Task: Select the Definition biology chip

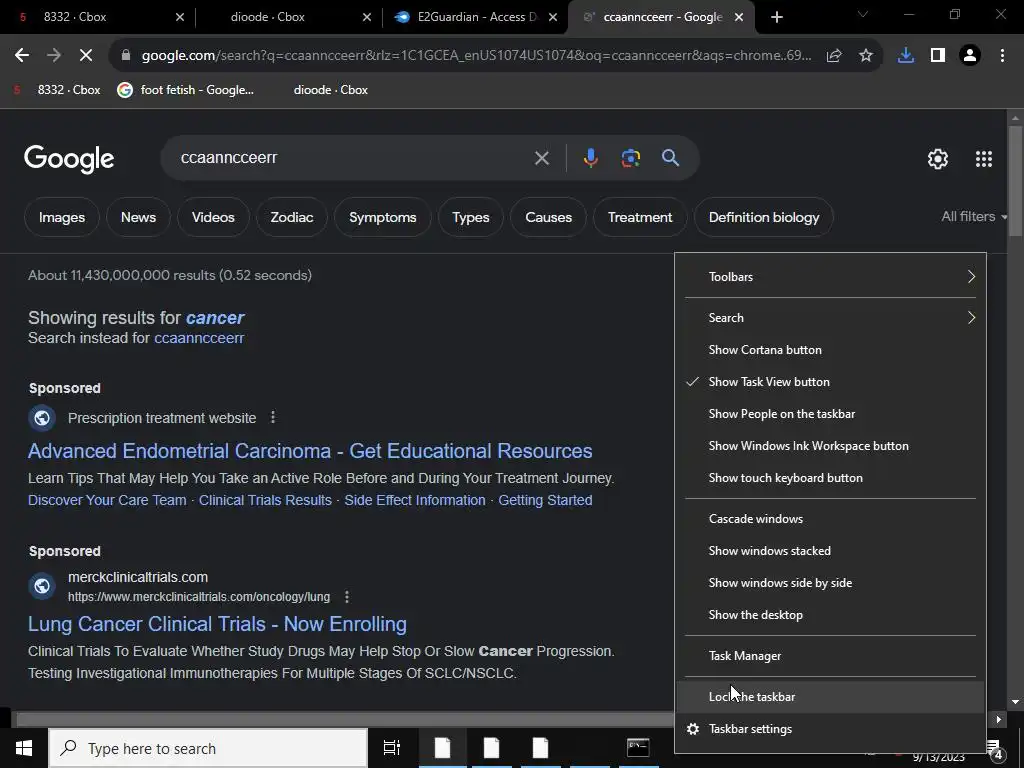Action: click(764, 217)
